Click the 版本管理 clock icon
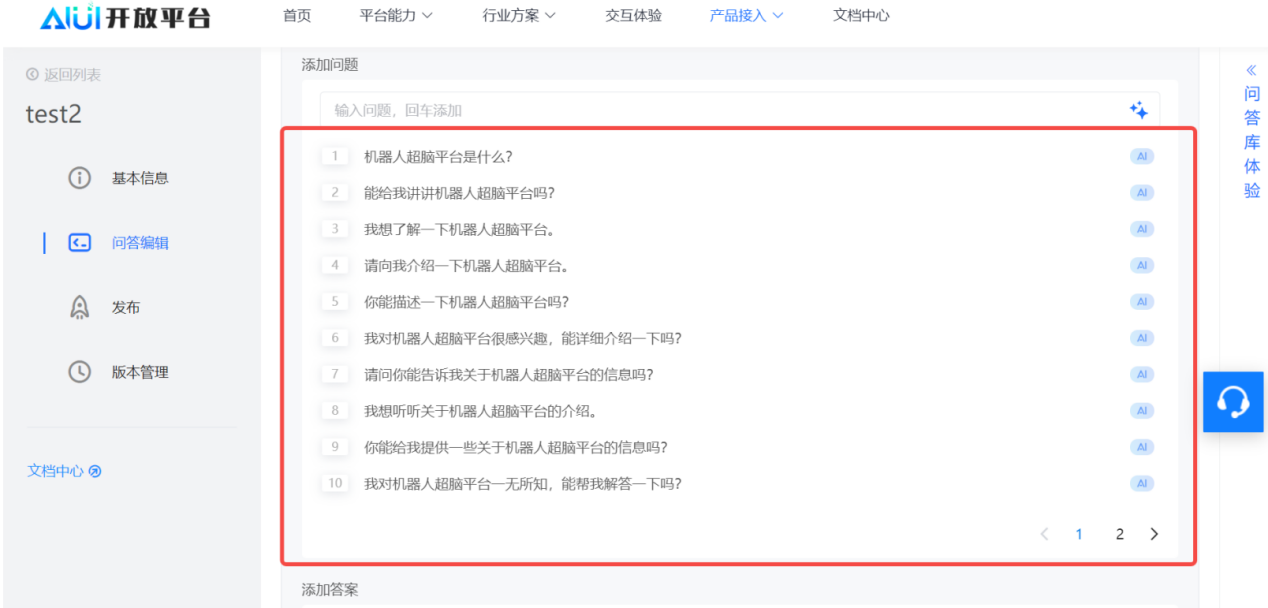The image size is (1268, 608). point(79,372)
